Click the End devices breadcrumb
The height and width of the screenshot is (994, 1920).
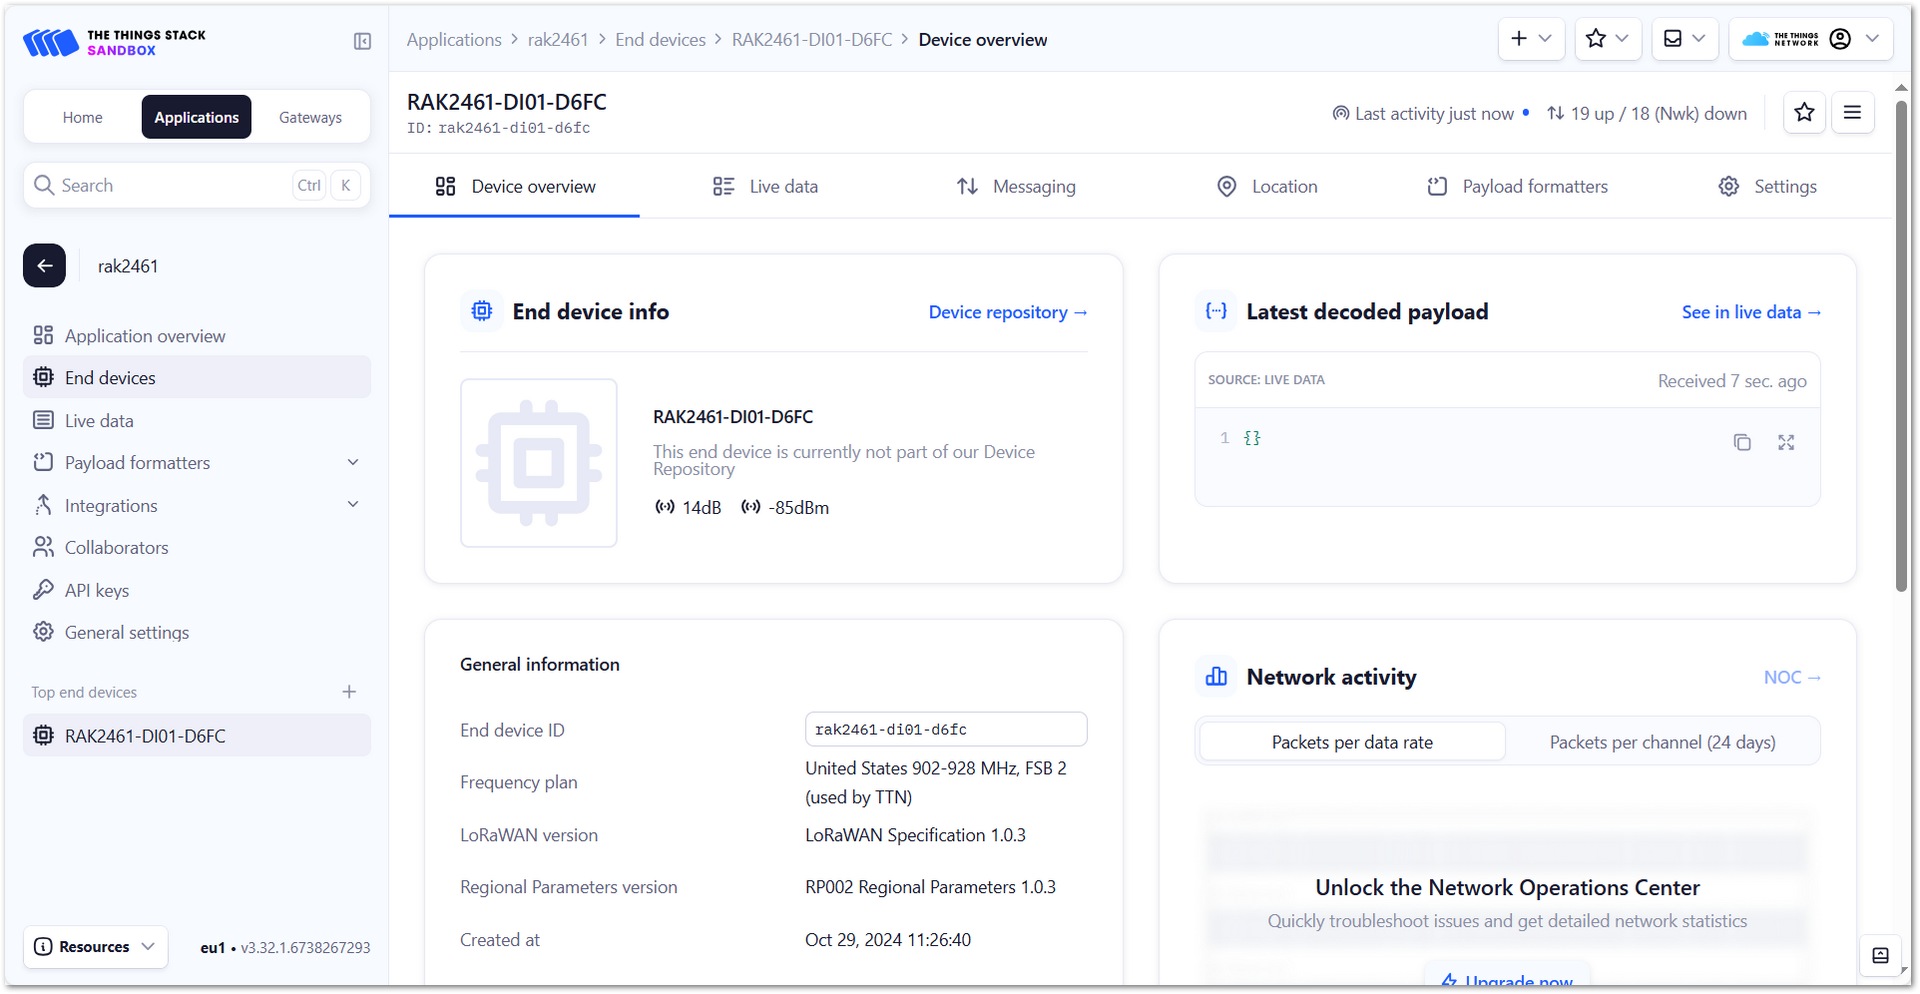pos(660,40)
